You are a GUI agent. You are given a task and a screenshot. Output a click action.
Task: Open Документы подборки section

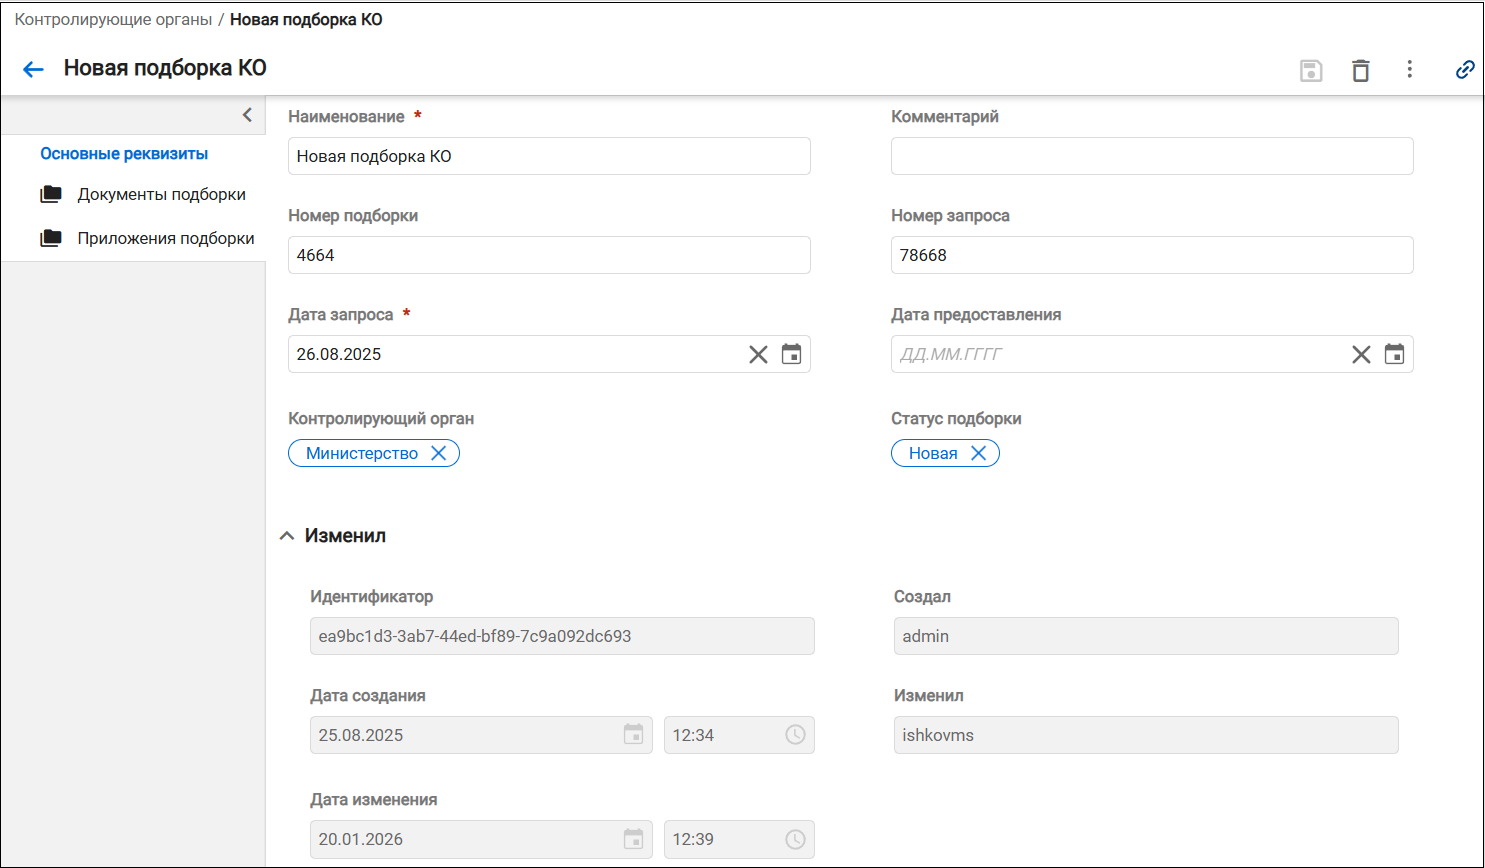click(x=161, y=195)
